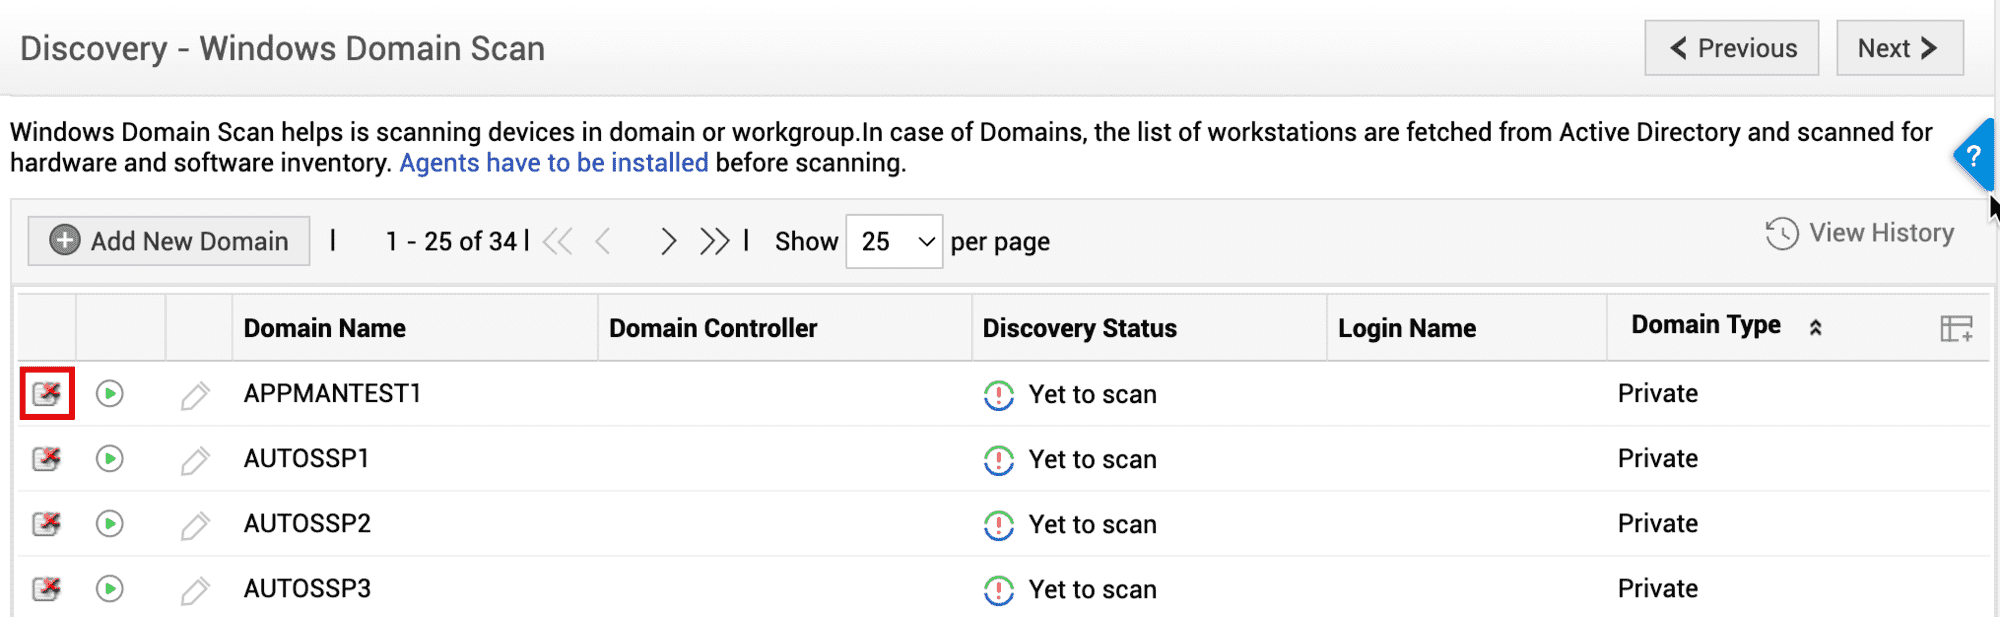The width and height of the screenshot is (2000, 617).
Task: Click the blue help question mark
Action: [1973, 156]
